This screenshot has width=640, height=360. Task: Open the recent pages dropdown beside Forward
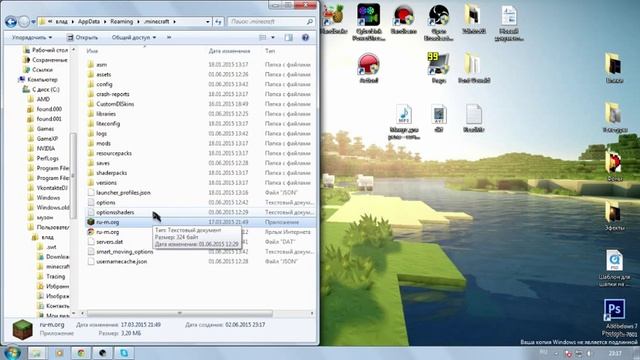coord(33,22)
